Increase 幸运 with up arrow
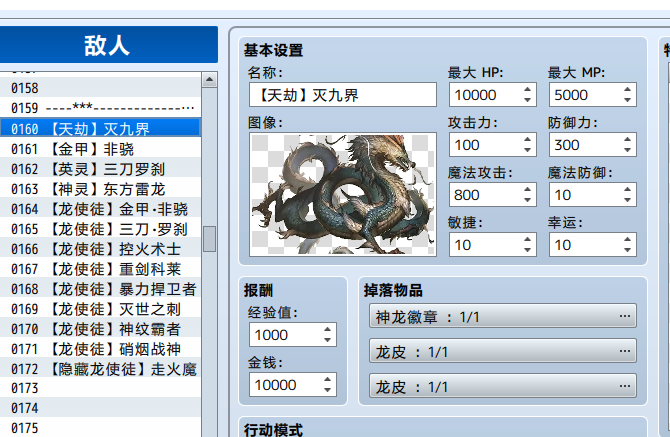Image resolution: width=670 pixels, height=437 pixels. pyautogui.click(x=627, y=239)
